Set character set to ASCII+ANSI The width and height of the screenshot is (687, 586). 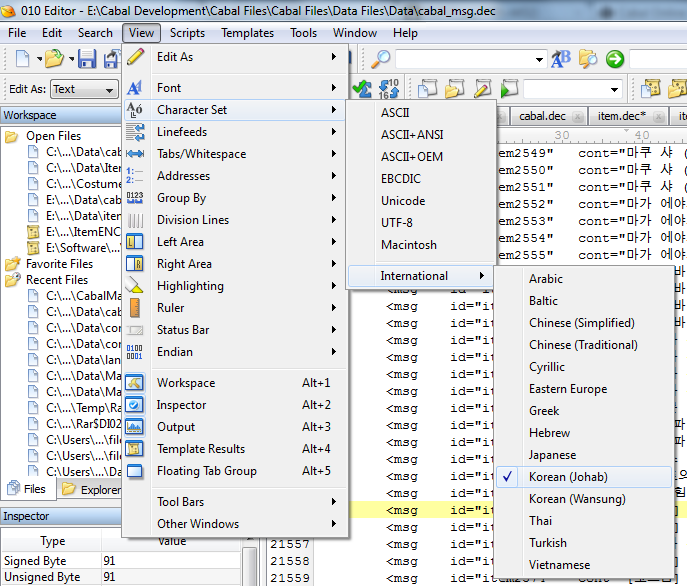[x=421, y=135]
